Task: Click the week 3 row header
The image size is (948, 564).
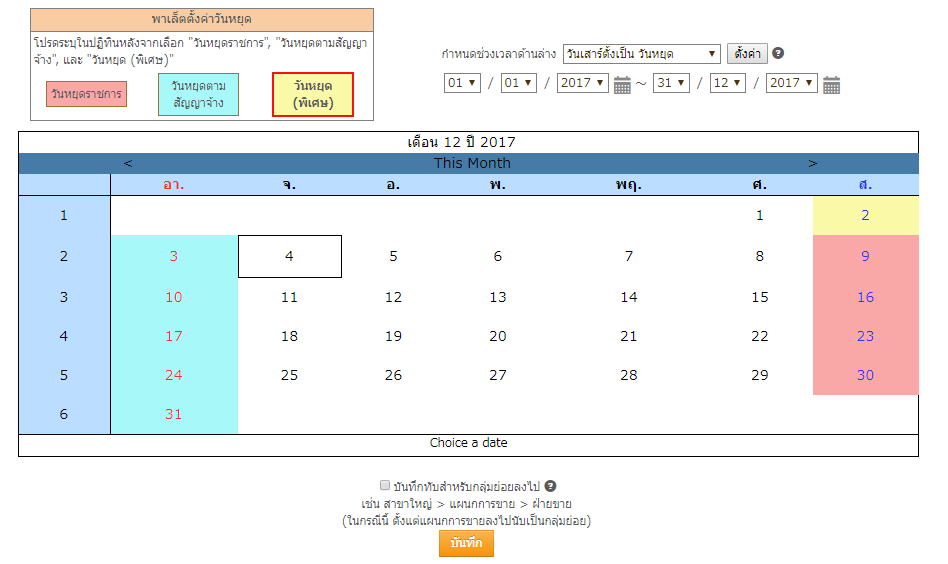Action: pyautogui.click(x=64, y=297)
